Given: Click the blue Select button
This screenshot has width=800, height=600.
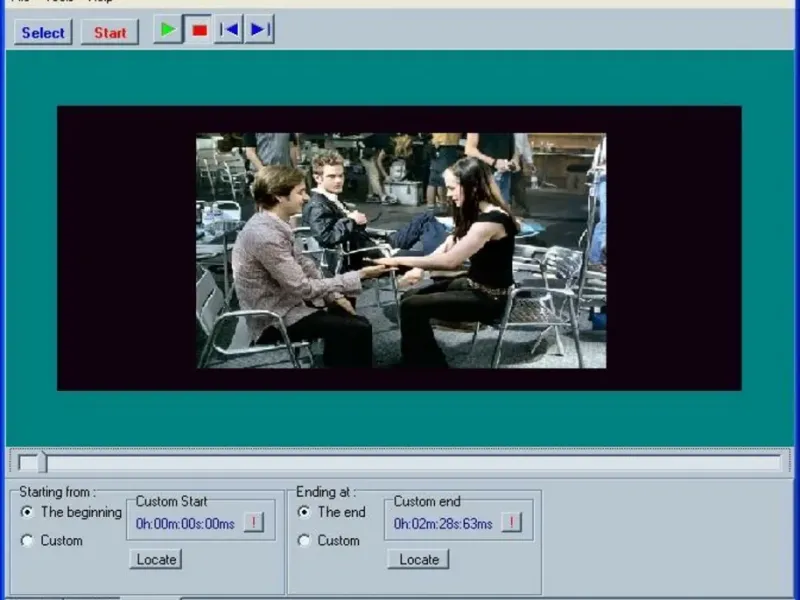Looking at the screenshot, I should [x=43, y=33].
